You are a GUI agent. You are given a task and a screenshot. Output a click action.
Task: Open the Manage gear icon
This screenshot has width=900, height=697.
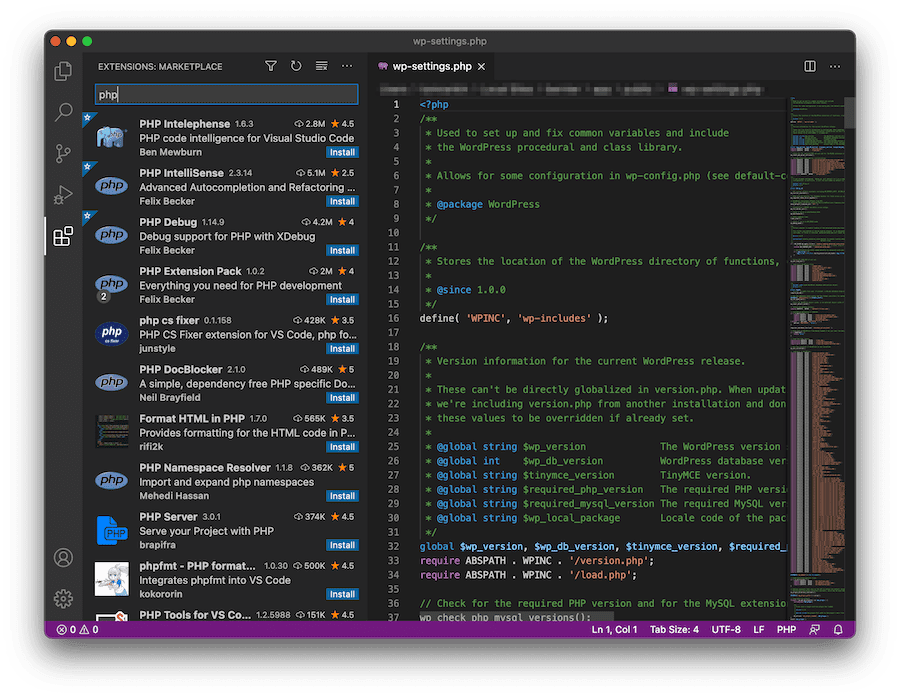click(63, 598)
